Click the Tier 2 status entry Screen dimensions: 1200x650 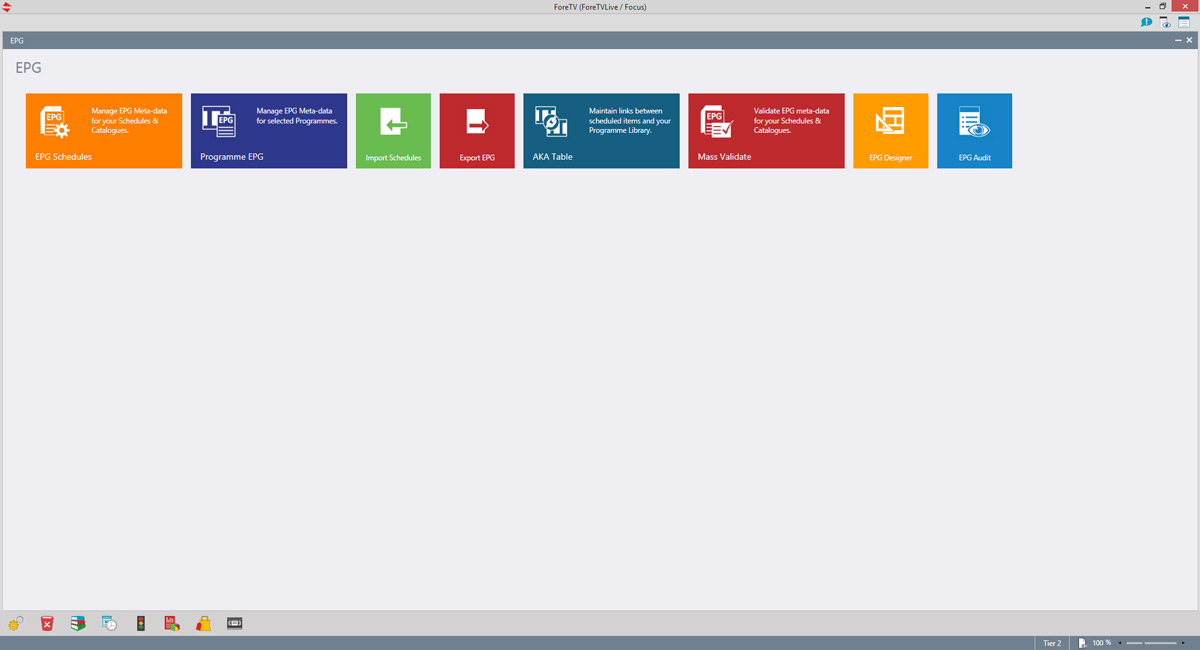pyautogui.click(x=1052, y=643)
